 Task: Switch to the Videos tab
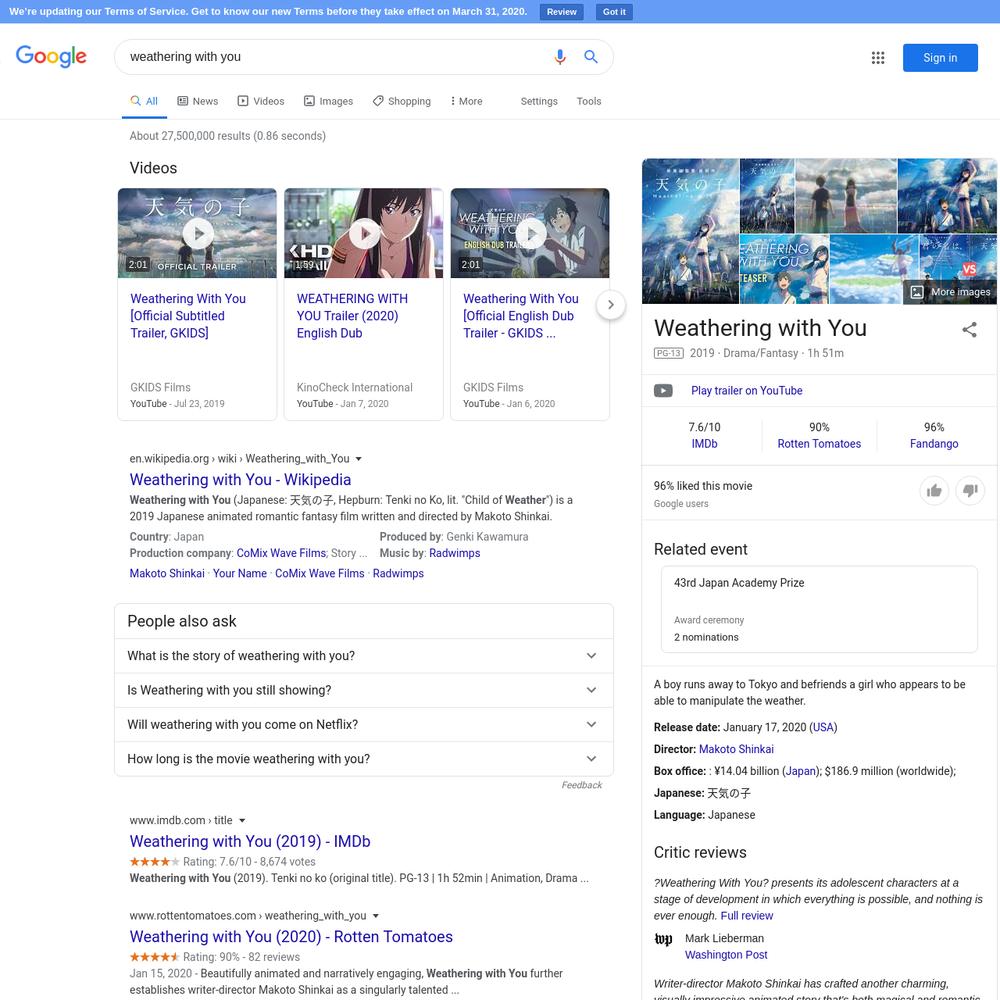pos(261,101)
